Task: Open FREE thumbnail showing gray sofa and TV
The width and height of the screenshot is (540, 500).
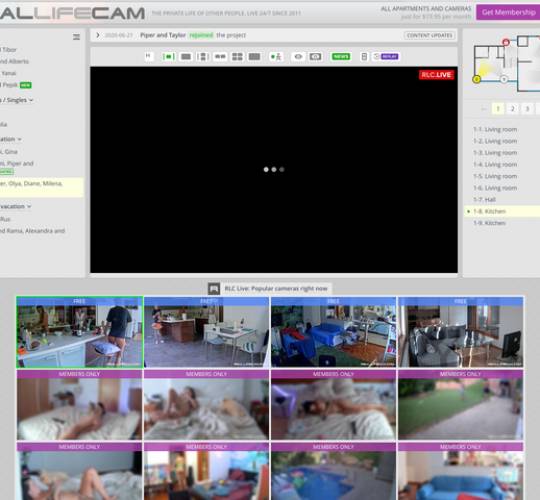Action: (460, 332)
